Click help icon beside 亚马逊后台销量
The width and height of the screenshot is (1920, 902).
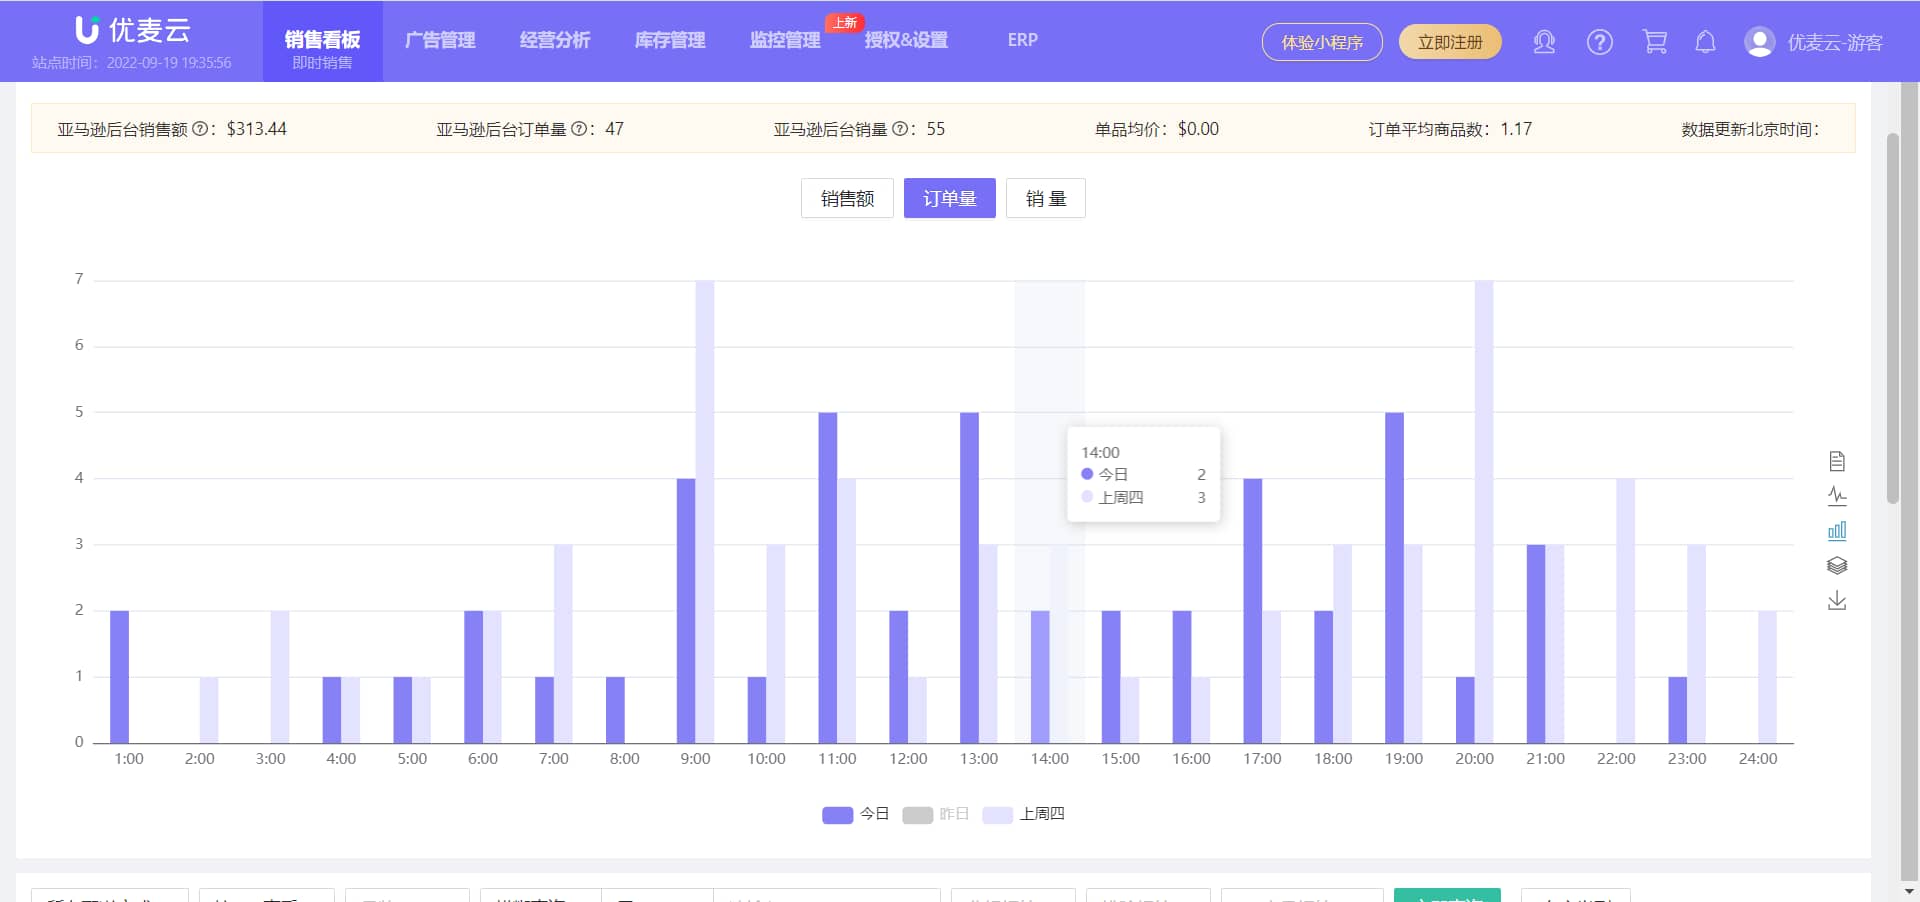tap(899, 129)
